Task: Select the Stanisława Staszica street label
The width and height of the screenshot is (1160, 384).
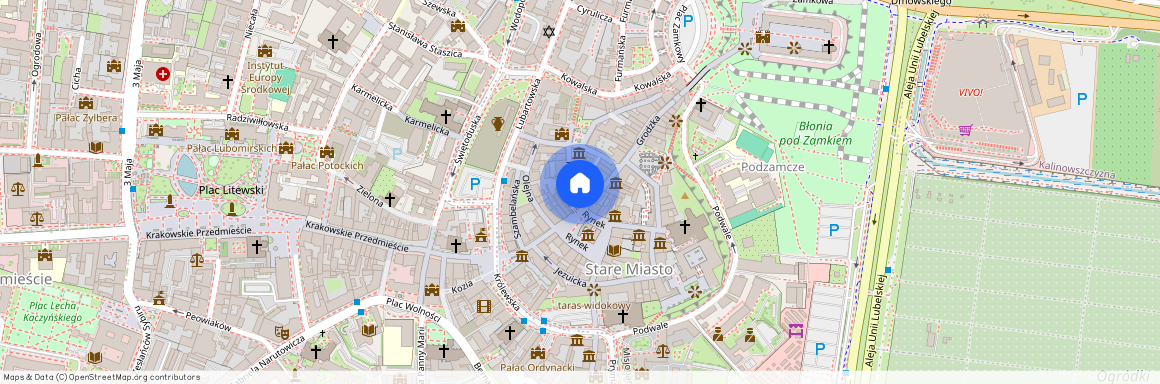Action: [425, 41]
